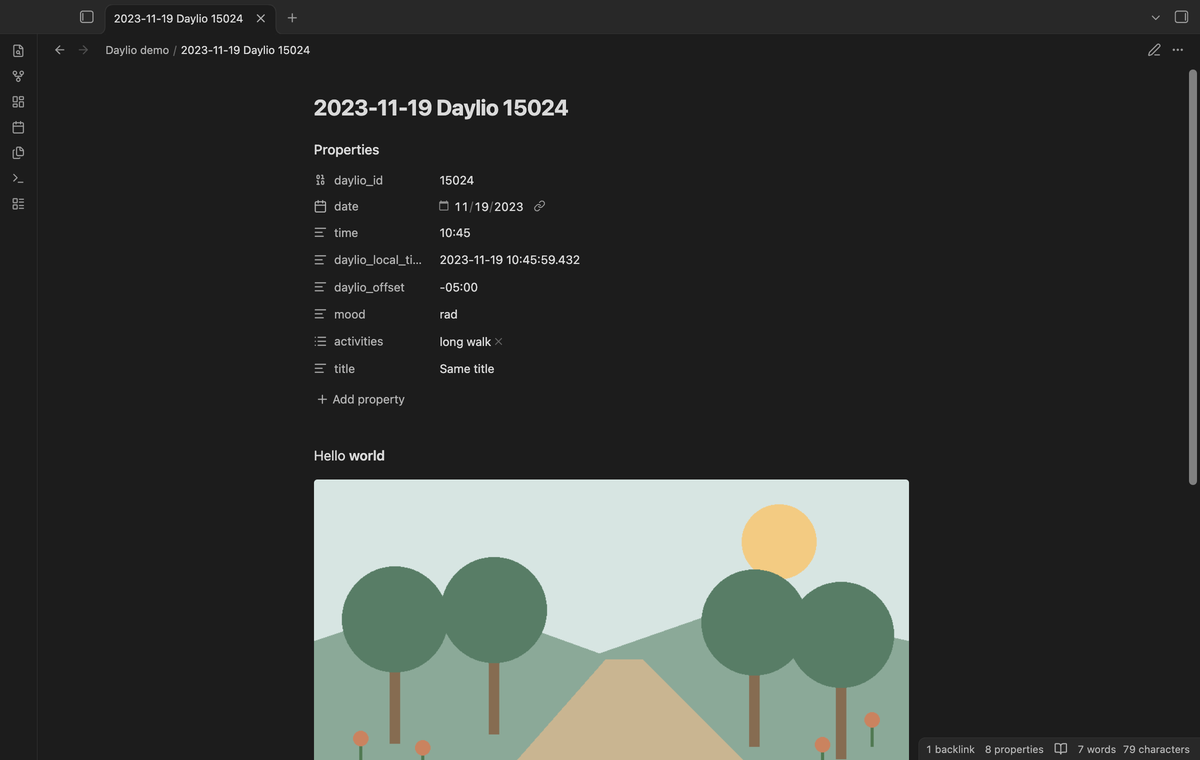Viewport: 1200px width, 760px height.
Task: Click the 'mood' property name
Action: coord(349,314)
